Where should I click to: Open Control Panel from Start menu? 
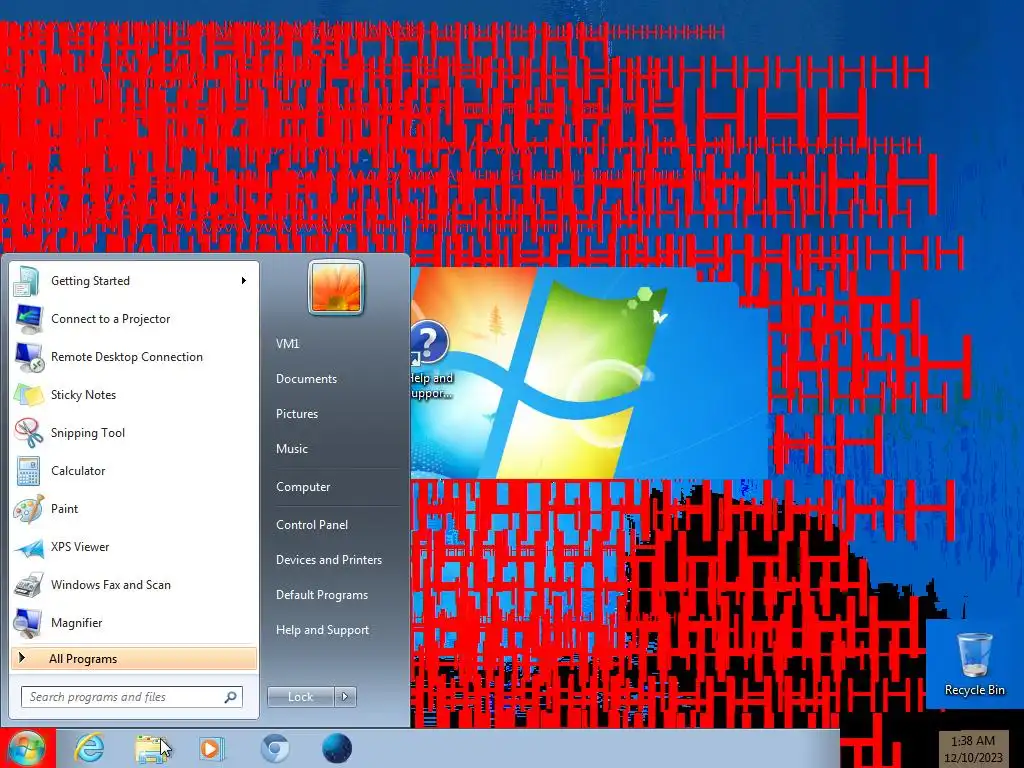[312, 525]
